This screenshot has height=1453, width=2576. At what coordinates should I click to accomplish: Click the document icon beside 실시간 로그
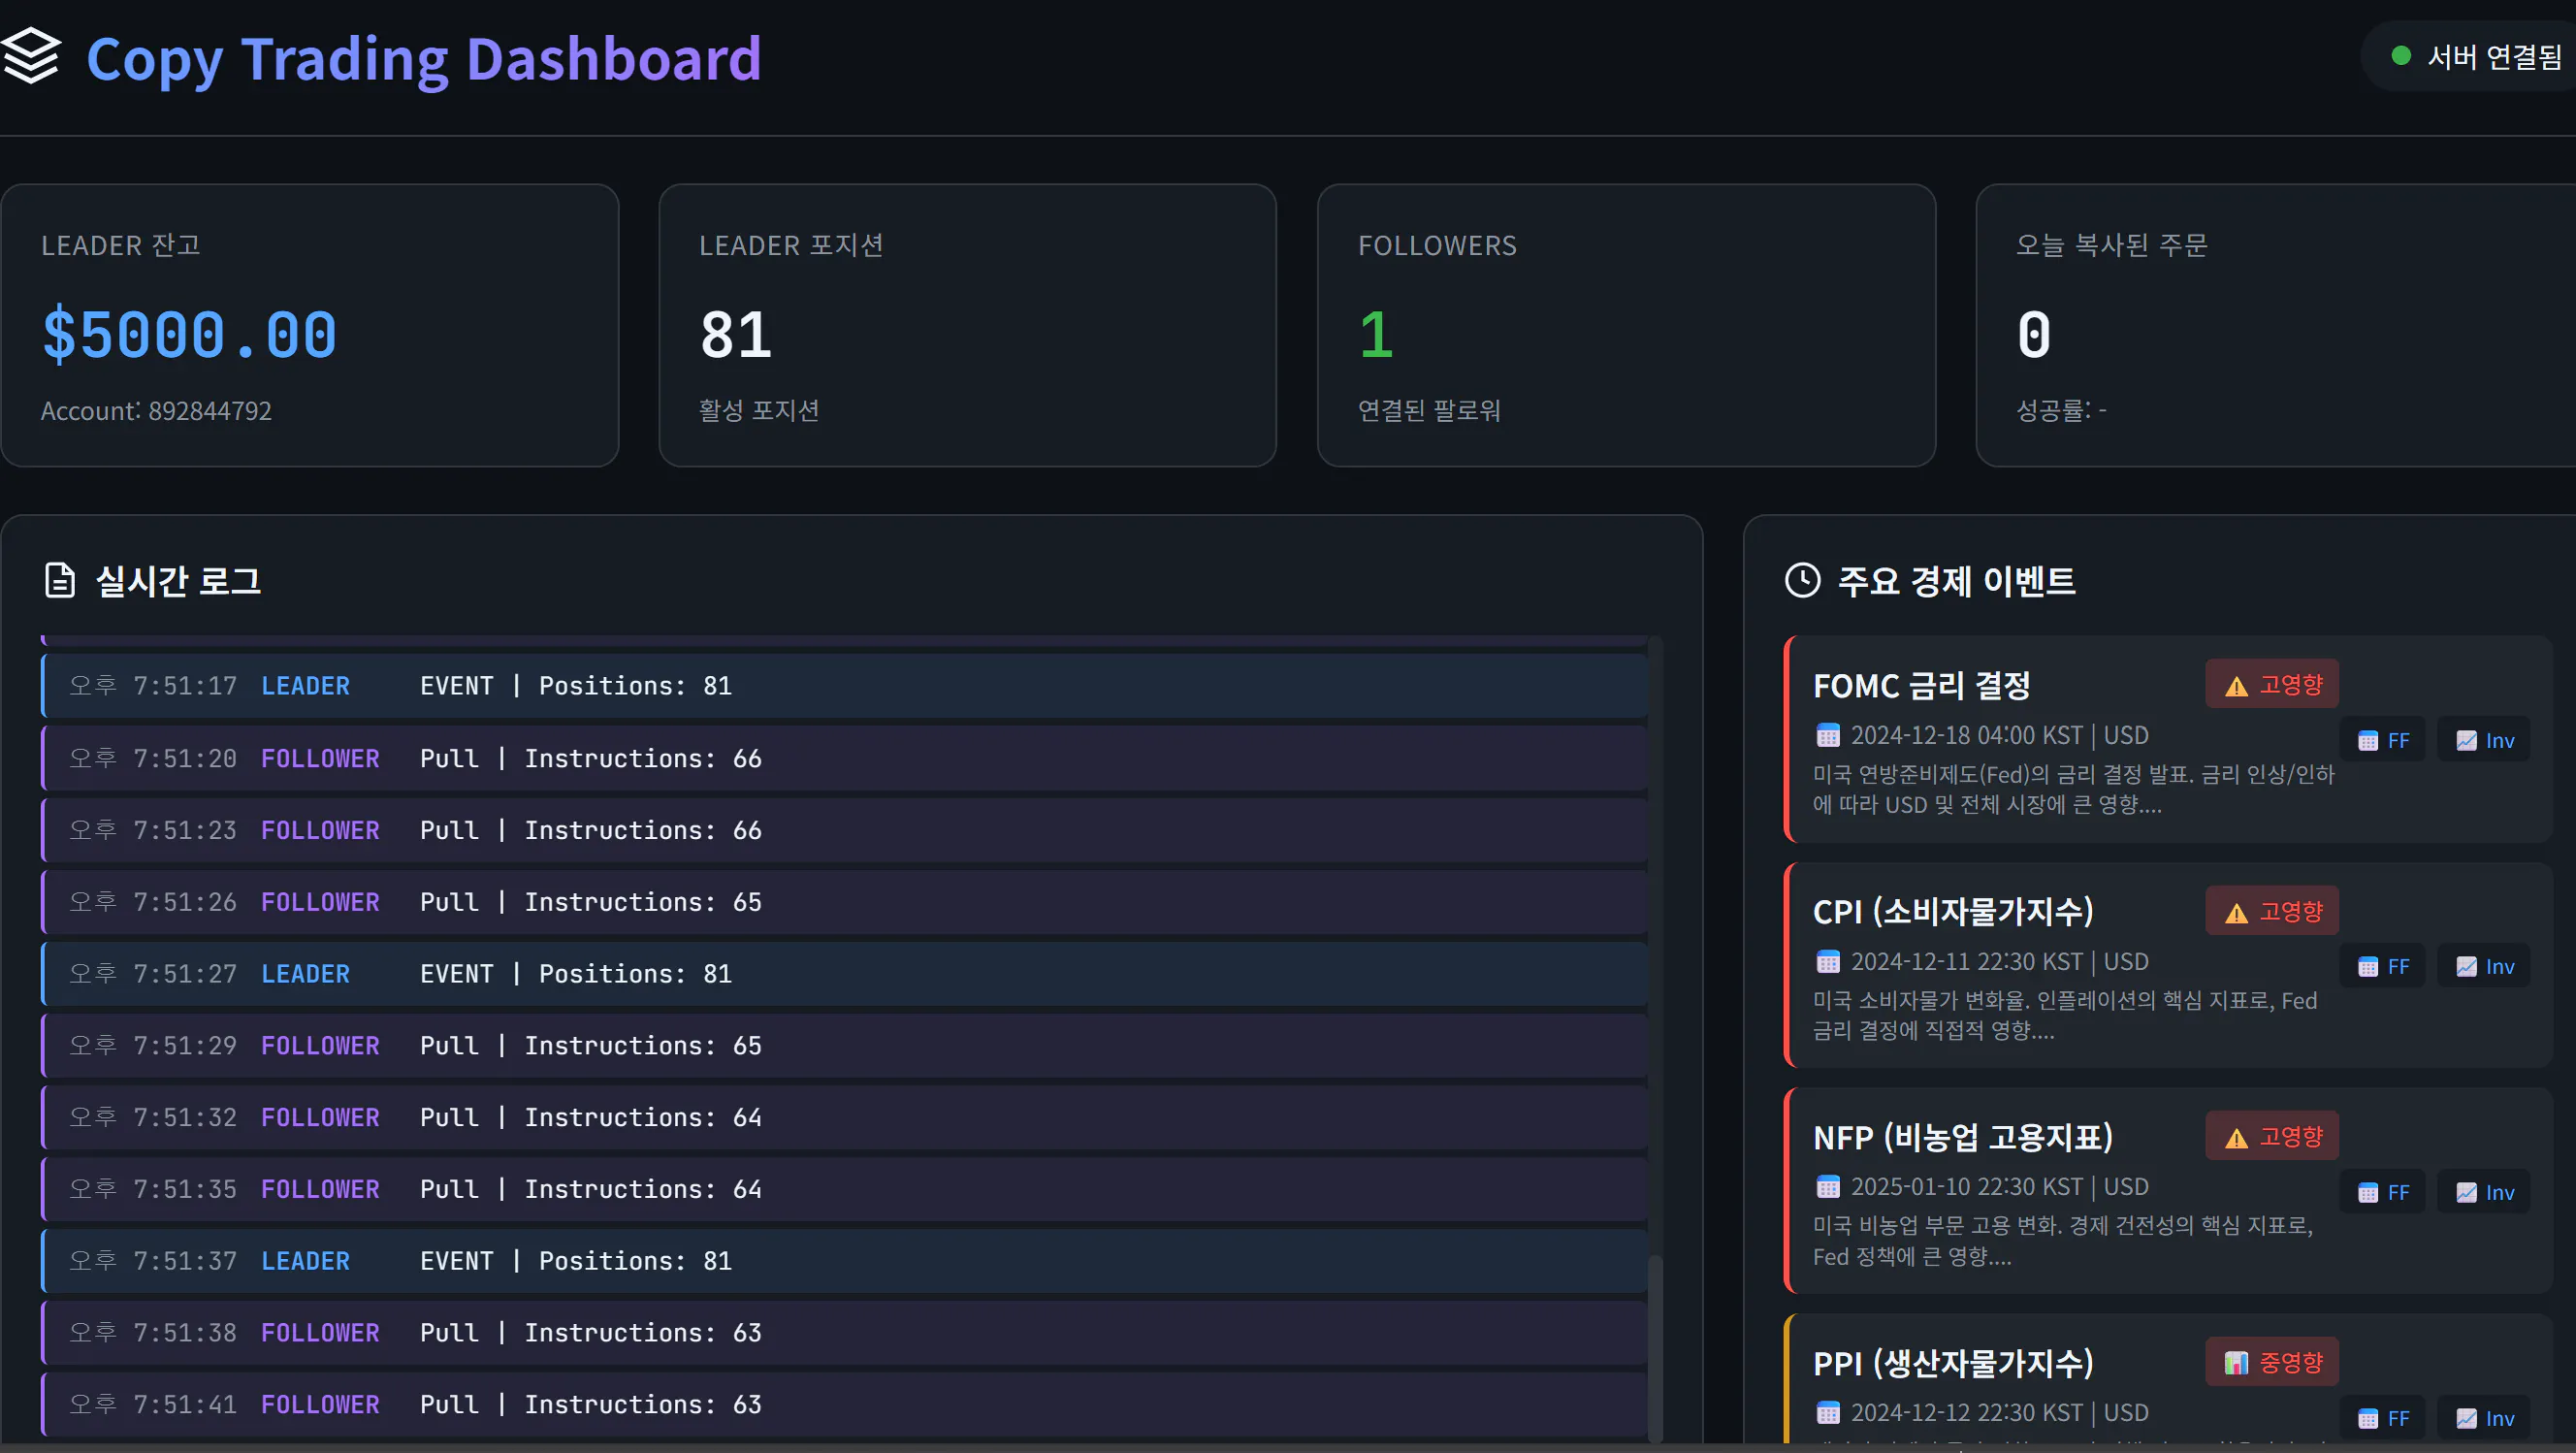click(59, 581)
